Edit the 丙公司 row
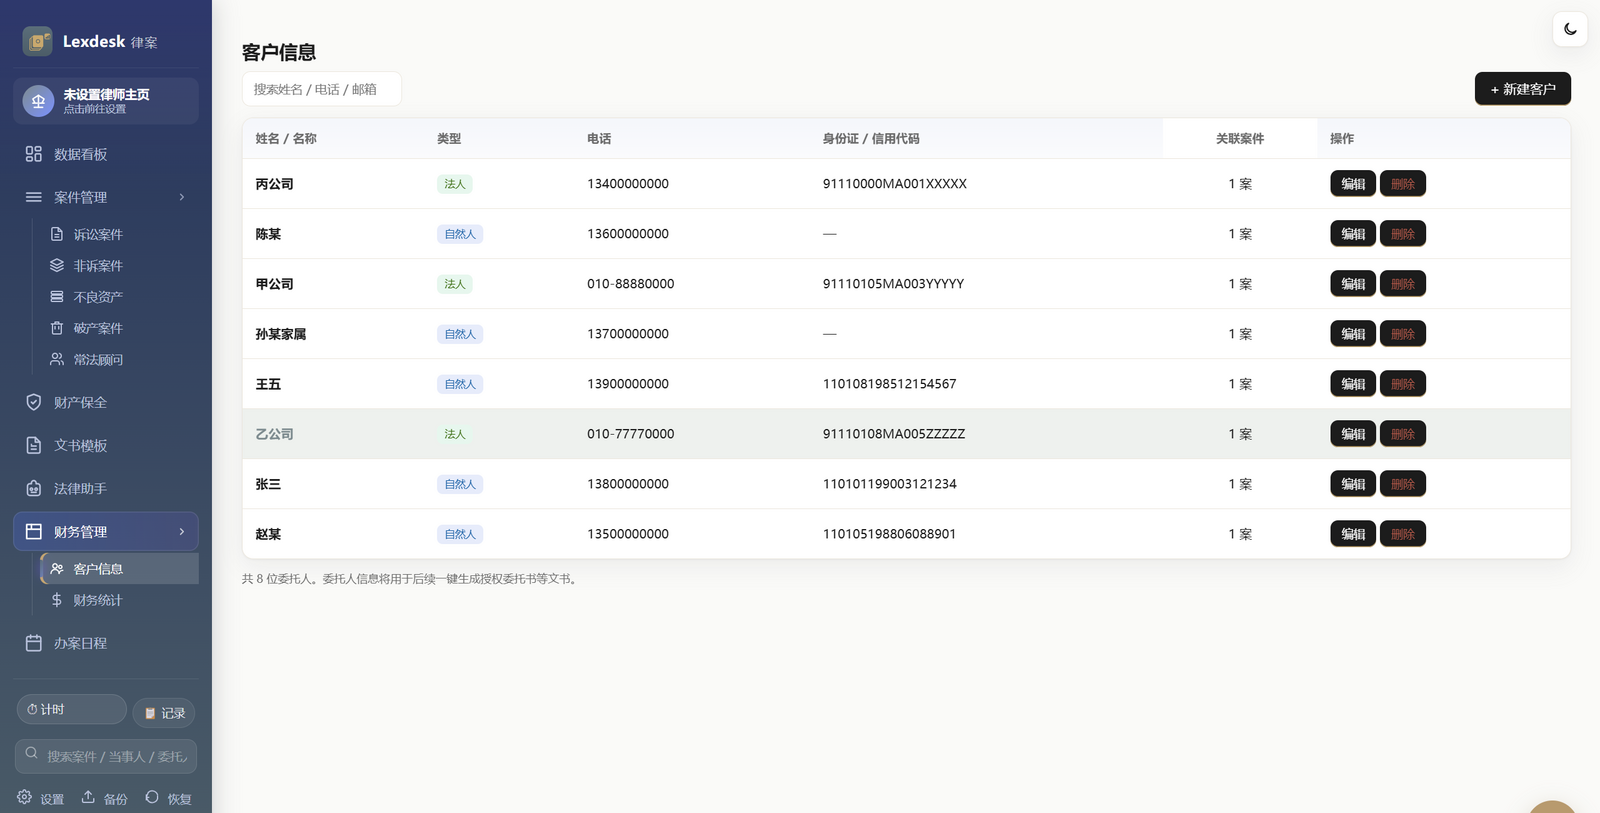The height and width of the screenshot is (813, 1600). [1353, 184]
